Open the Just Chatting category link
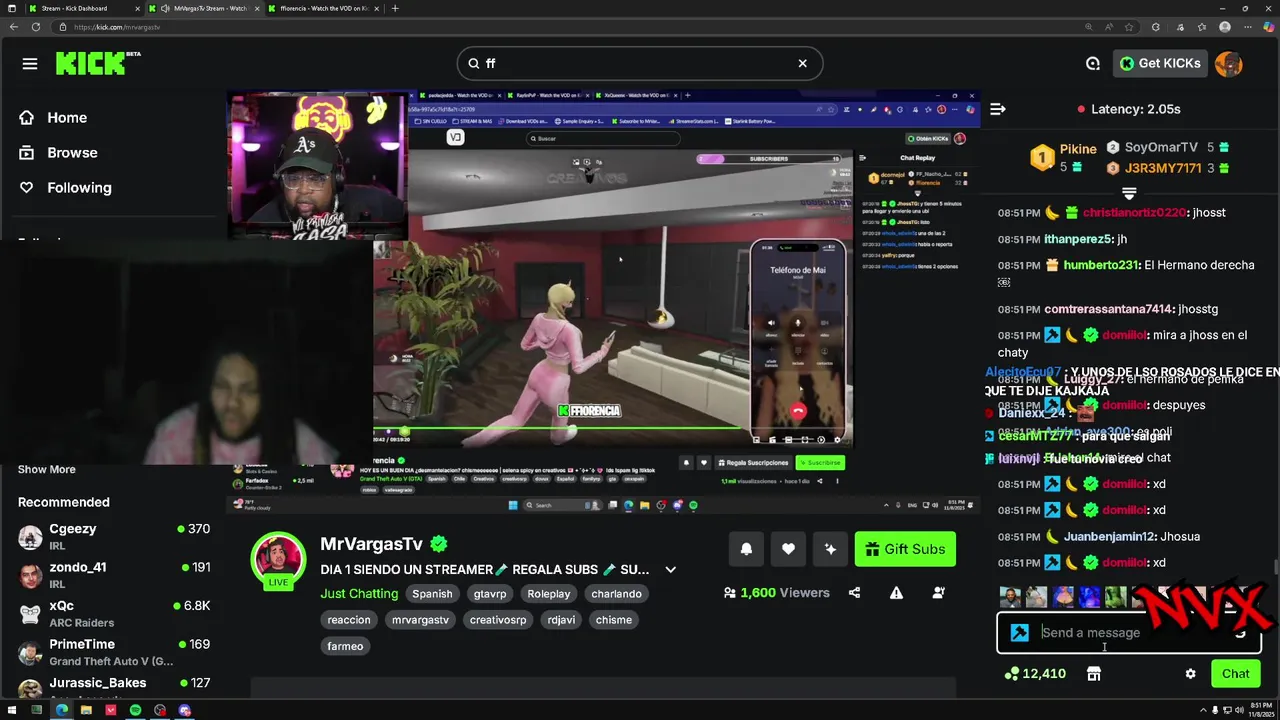This screenshot has width=1280, height=720. point(359,593)
